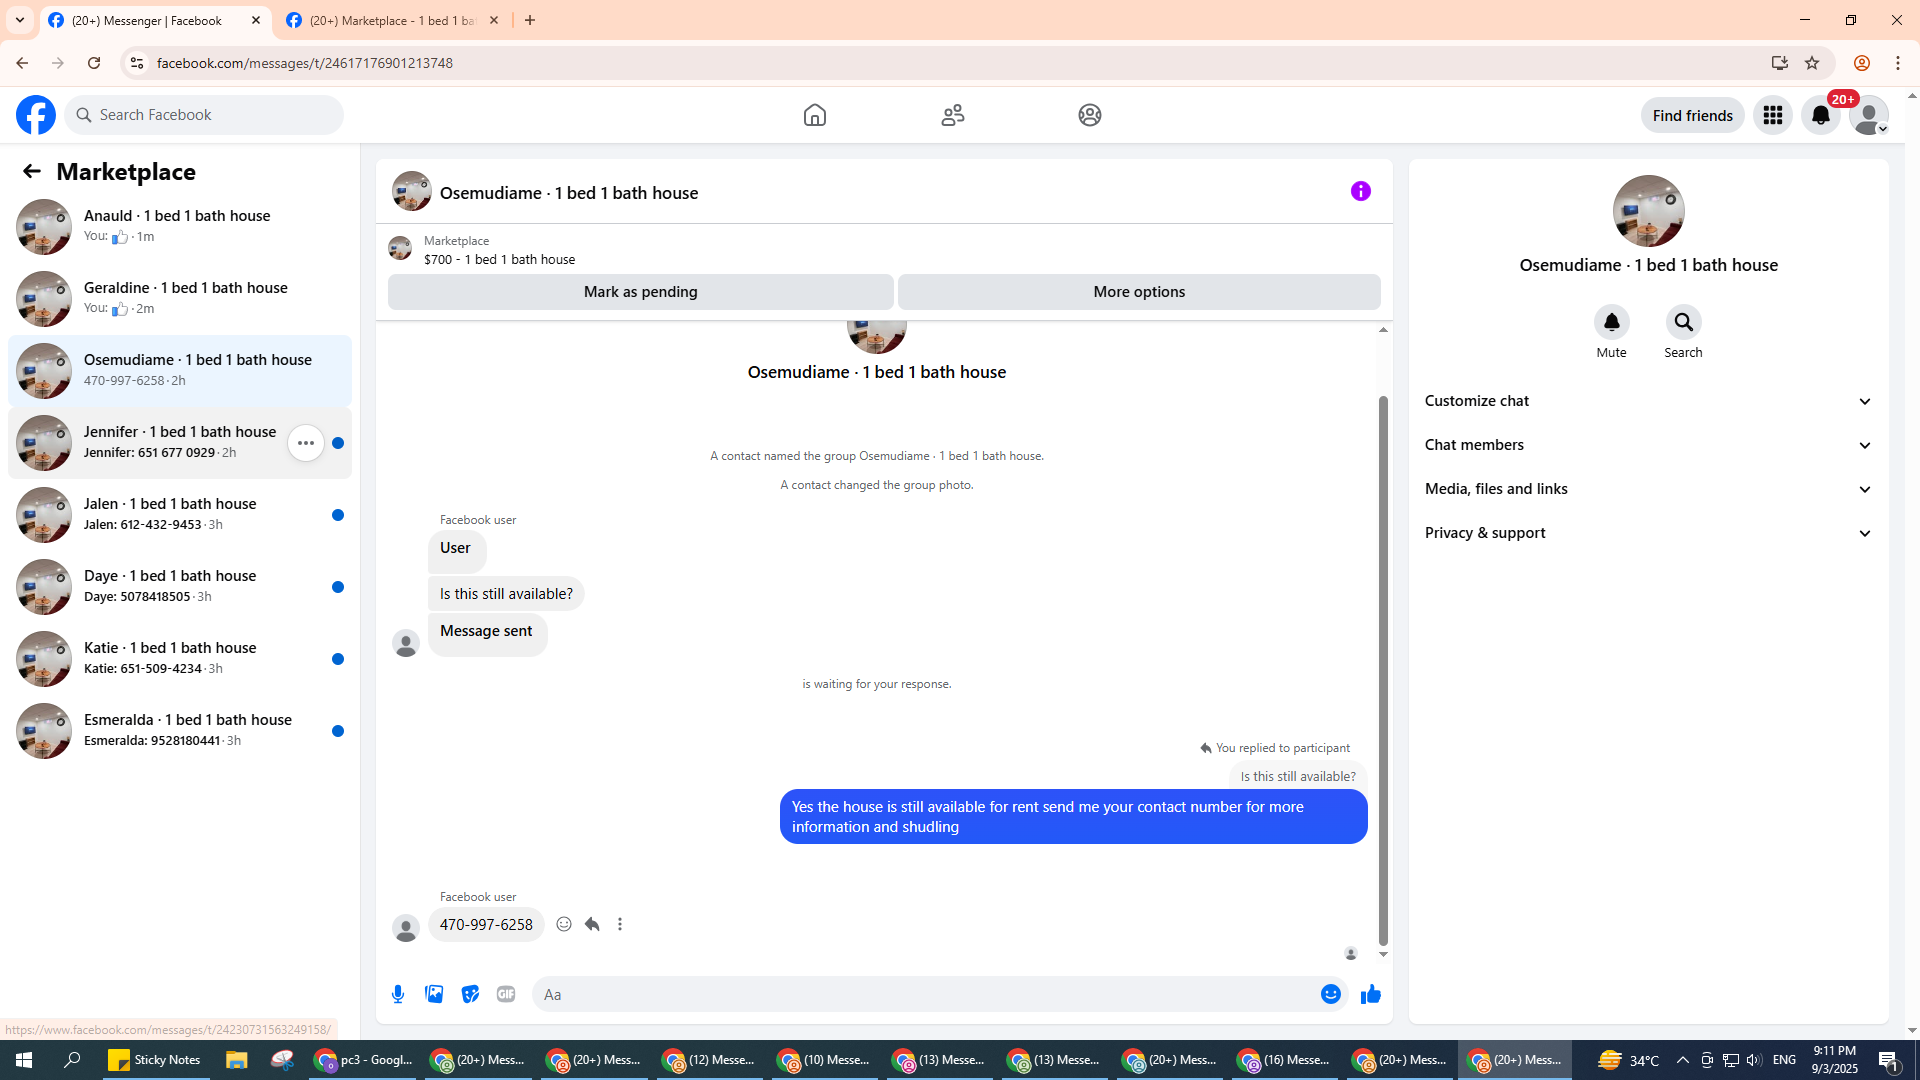The width and height of the screenshot is (1920, 1080).
Task: Open the Daye conversation
Action: coord(180,587)
